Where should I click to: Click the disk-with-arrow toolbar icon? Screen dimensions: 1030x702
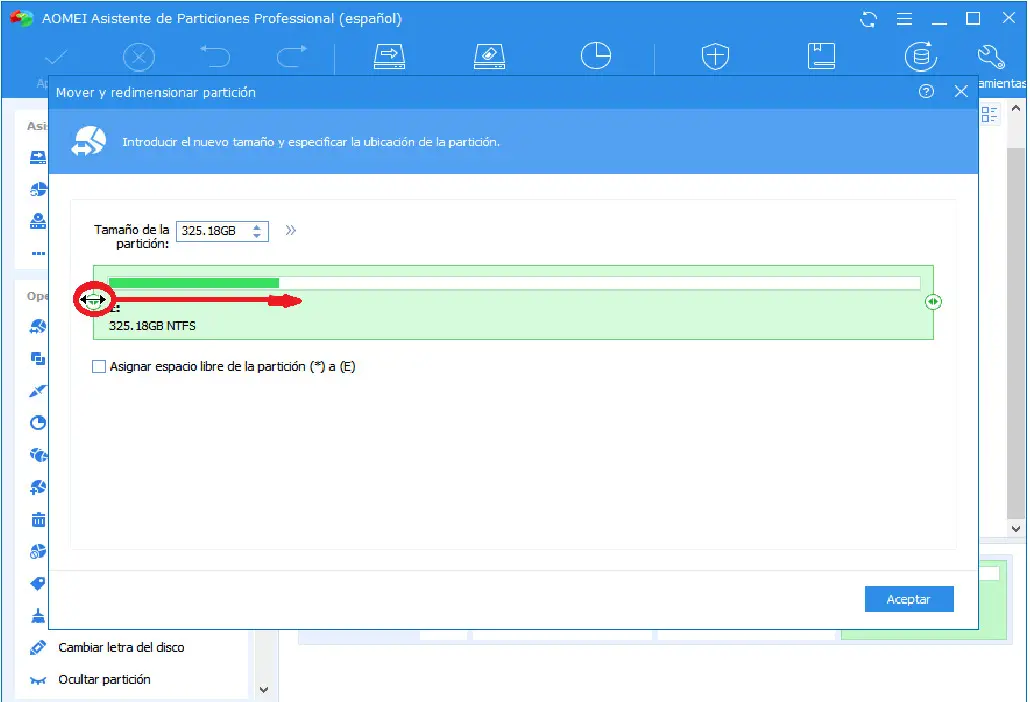coord(390,56)
